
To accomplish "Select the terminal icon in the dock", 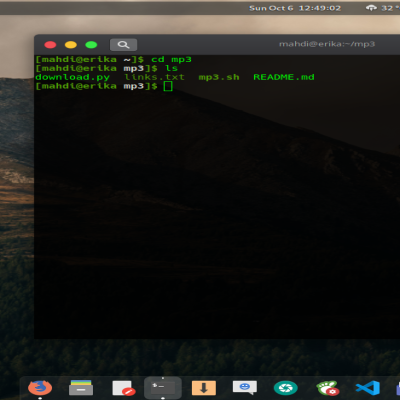I will [163, 388].
